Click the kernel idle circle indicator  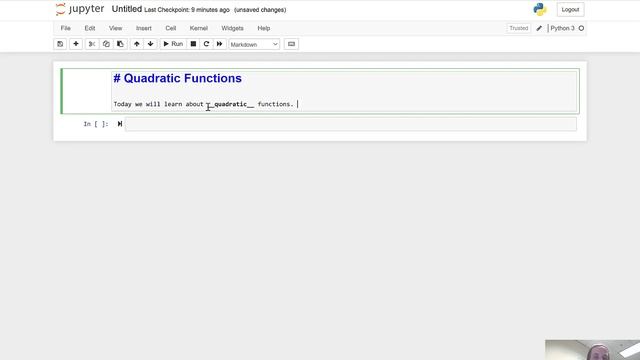(x=581, y=28)
